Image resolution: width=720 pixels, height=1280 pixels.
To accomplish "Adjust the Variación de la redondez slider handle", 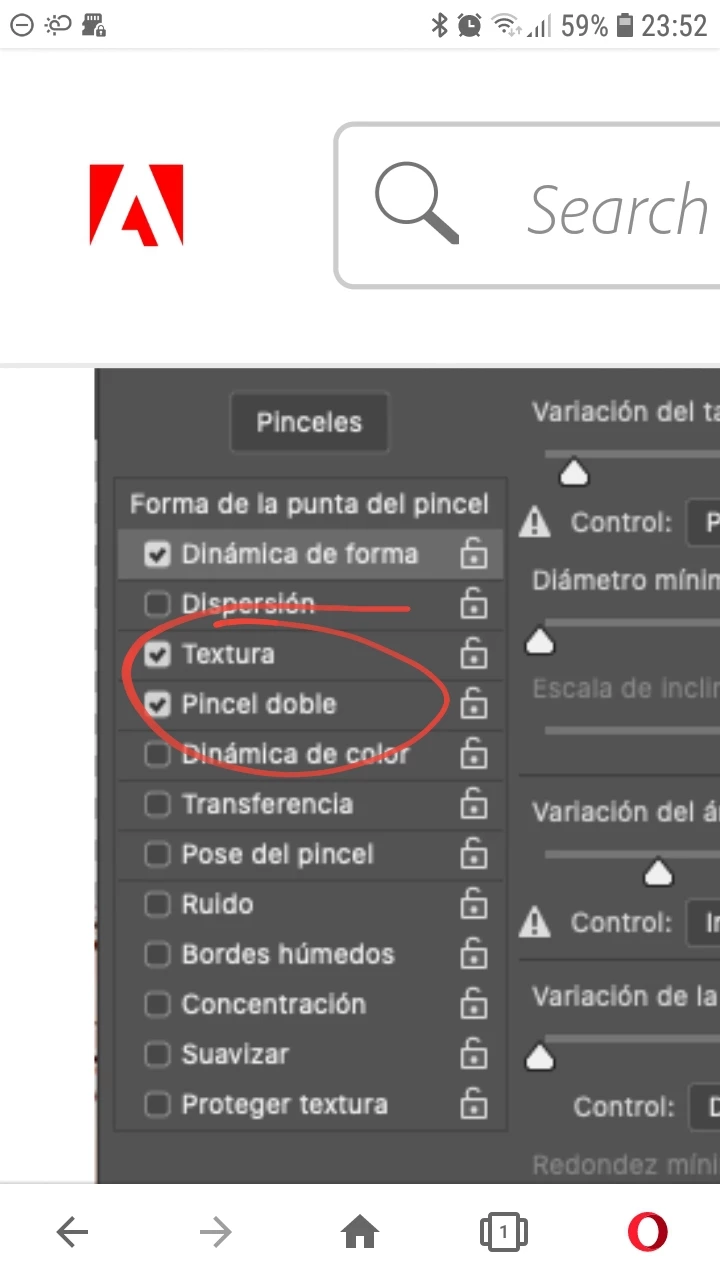I will tap(540, 1056).
